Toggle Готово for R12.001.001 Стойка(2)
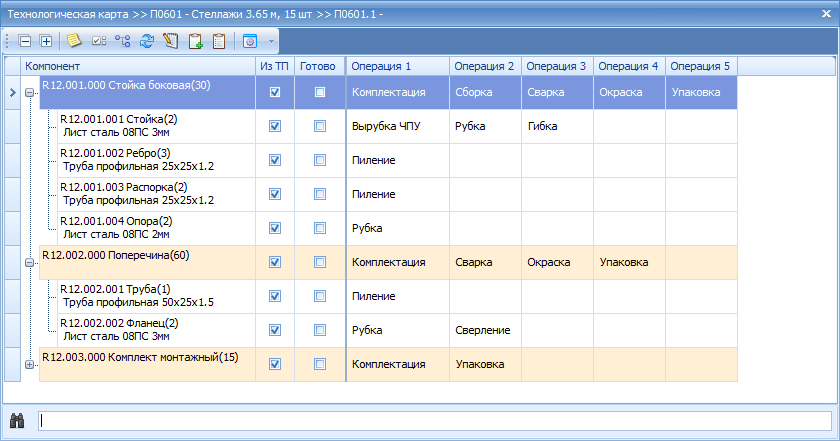This screenshot has width=840, height=441. (320, 126)
